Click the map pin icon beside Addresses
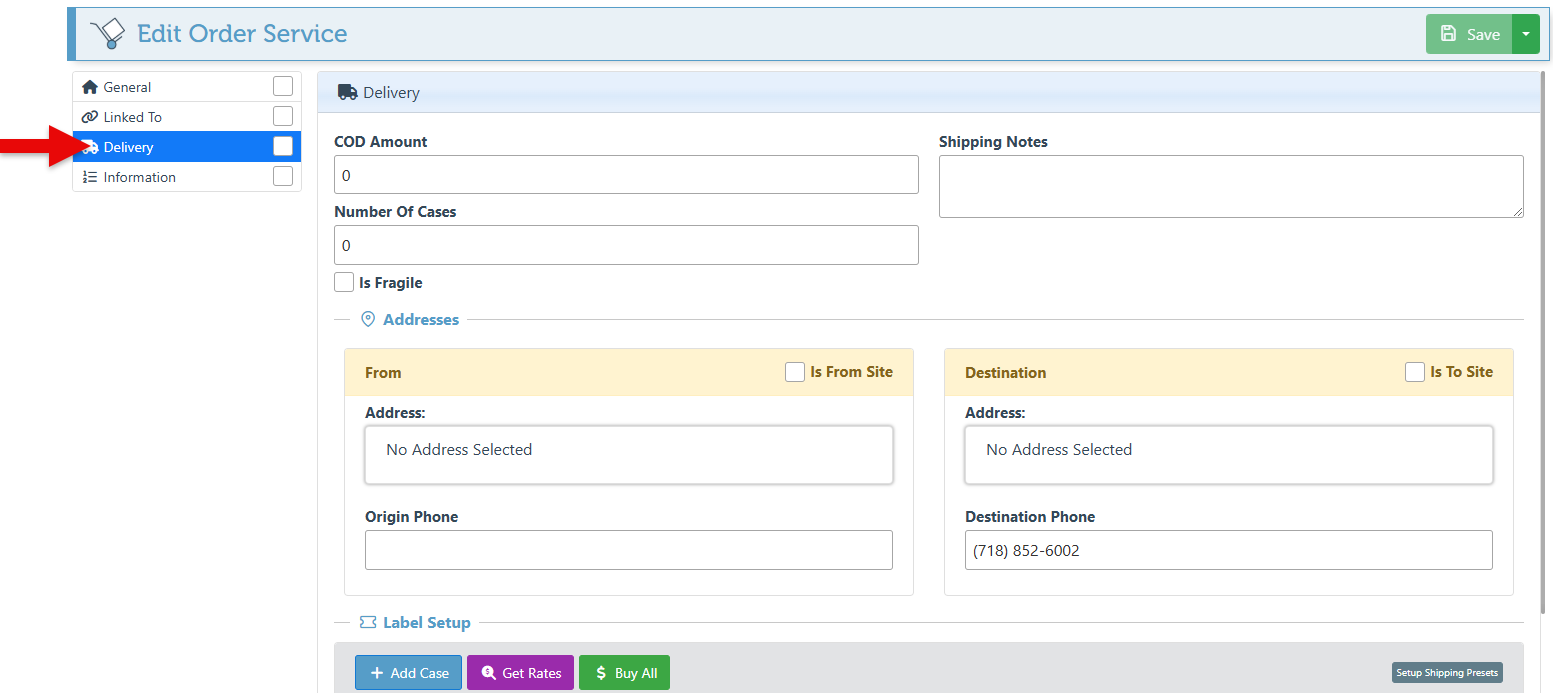The width and height of the screenshot is (1553, 700). click(x=368, y=320)
